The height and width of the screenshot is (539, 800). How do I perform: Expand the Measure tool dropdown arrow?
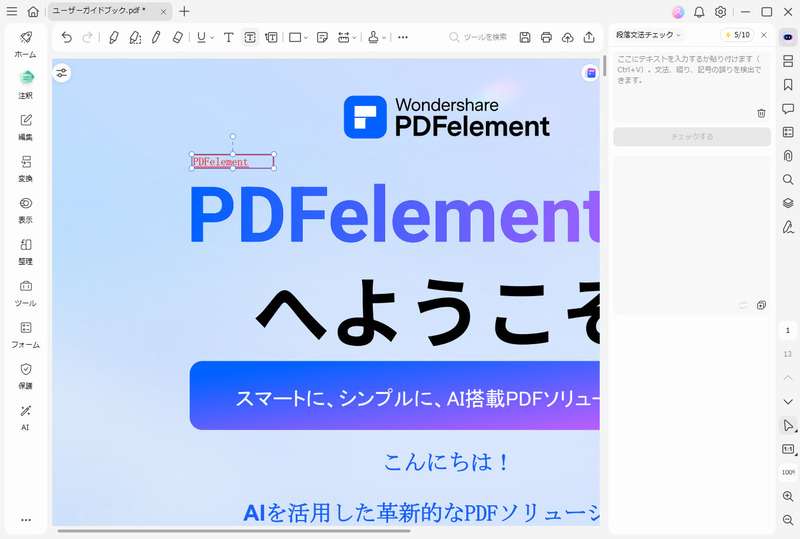click(x=354, y=37)
